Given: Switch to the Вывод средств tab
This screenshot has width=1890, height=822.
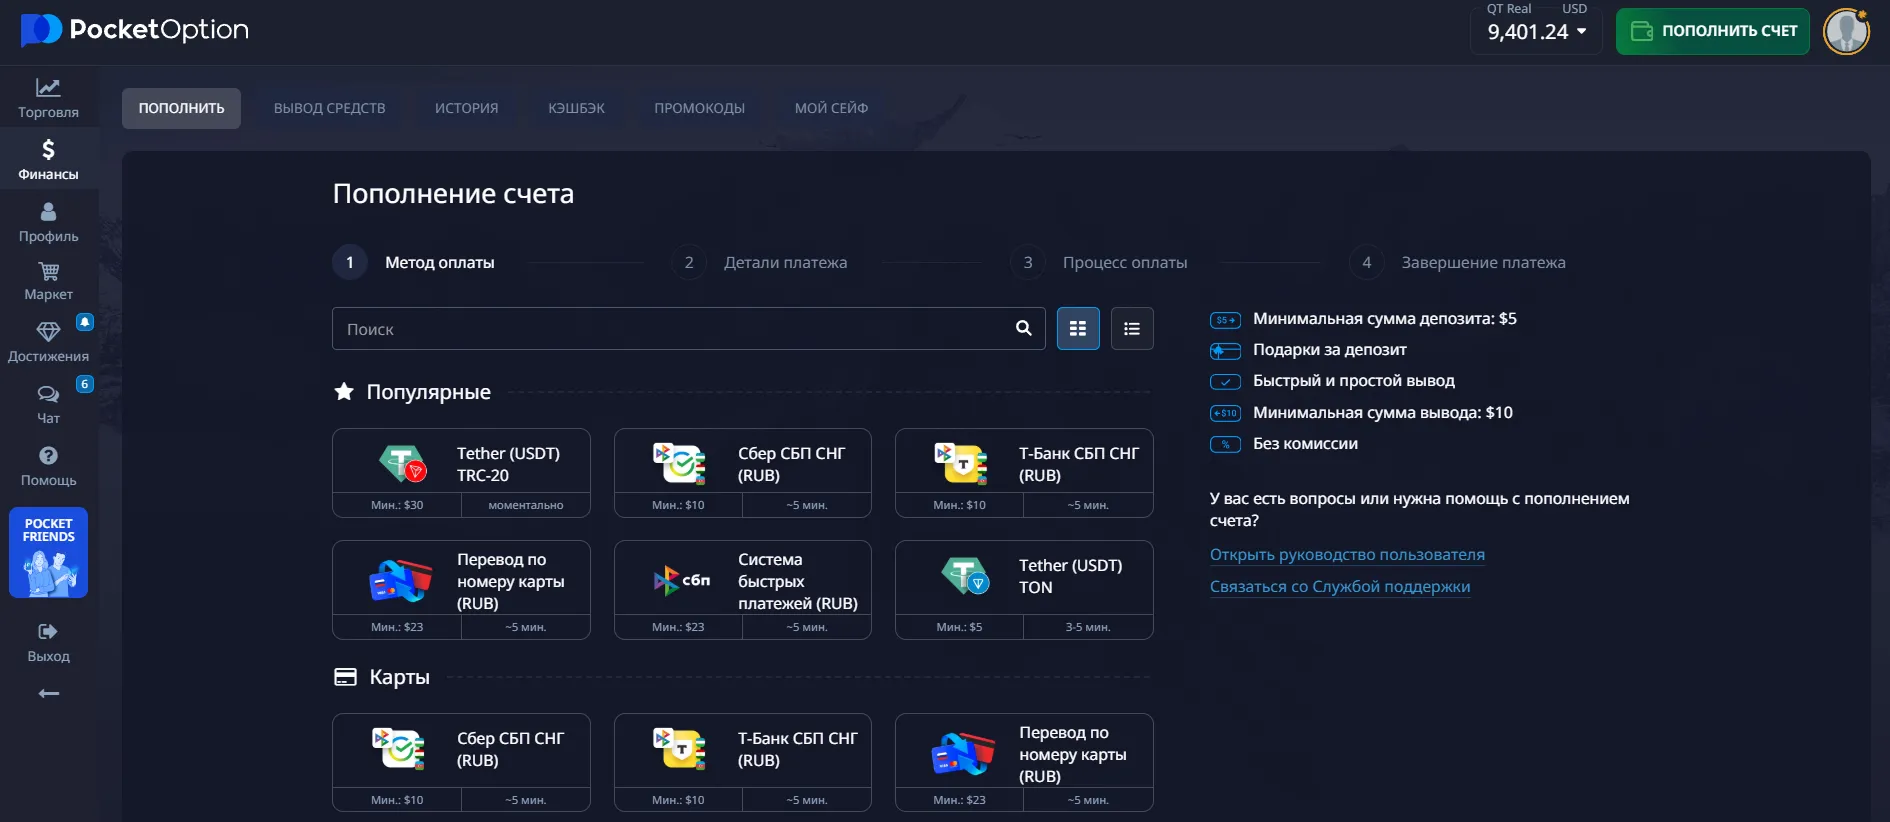Looking at the screenshot, I should [329, 108].
